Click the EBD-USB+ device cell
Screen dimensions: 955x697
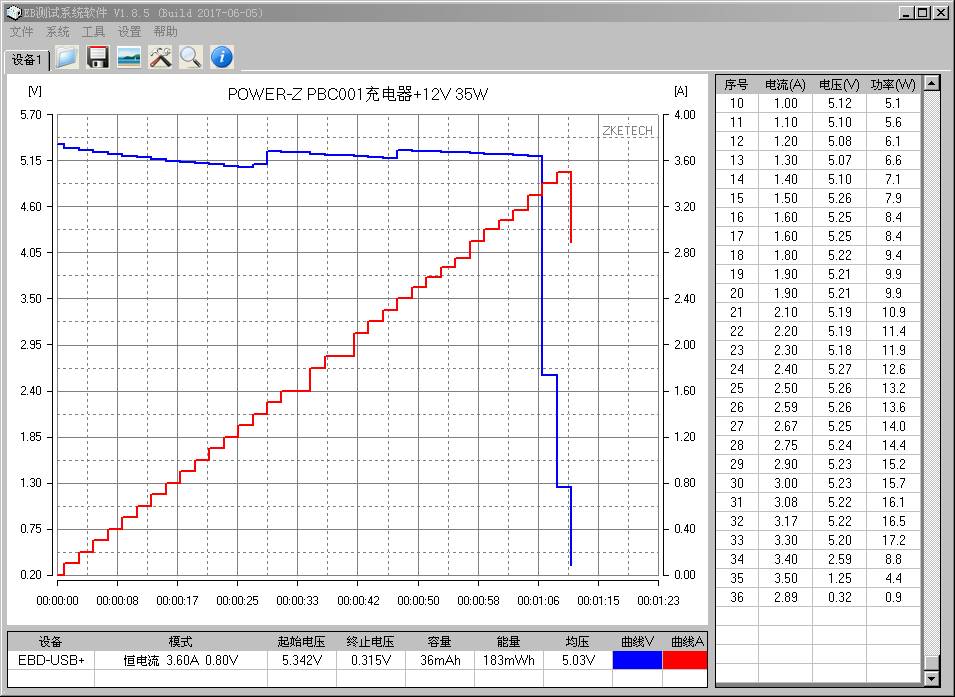[51, 660]
